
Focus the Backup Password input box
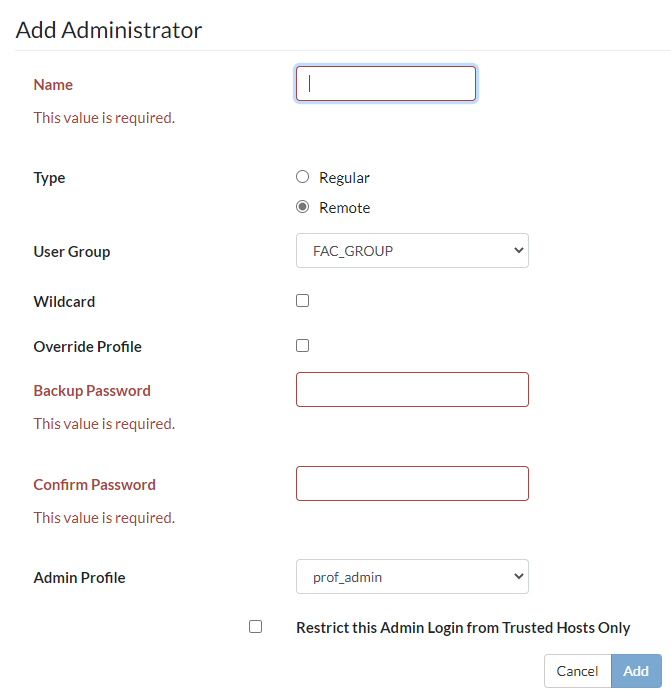pos(412,390)
